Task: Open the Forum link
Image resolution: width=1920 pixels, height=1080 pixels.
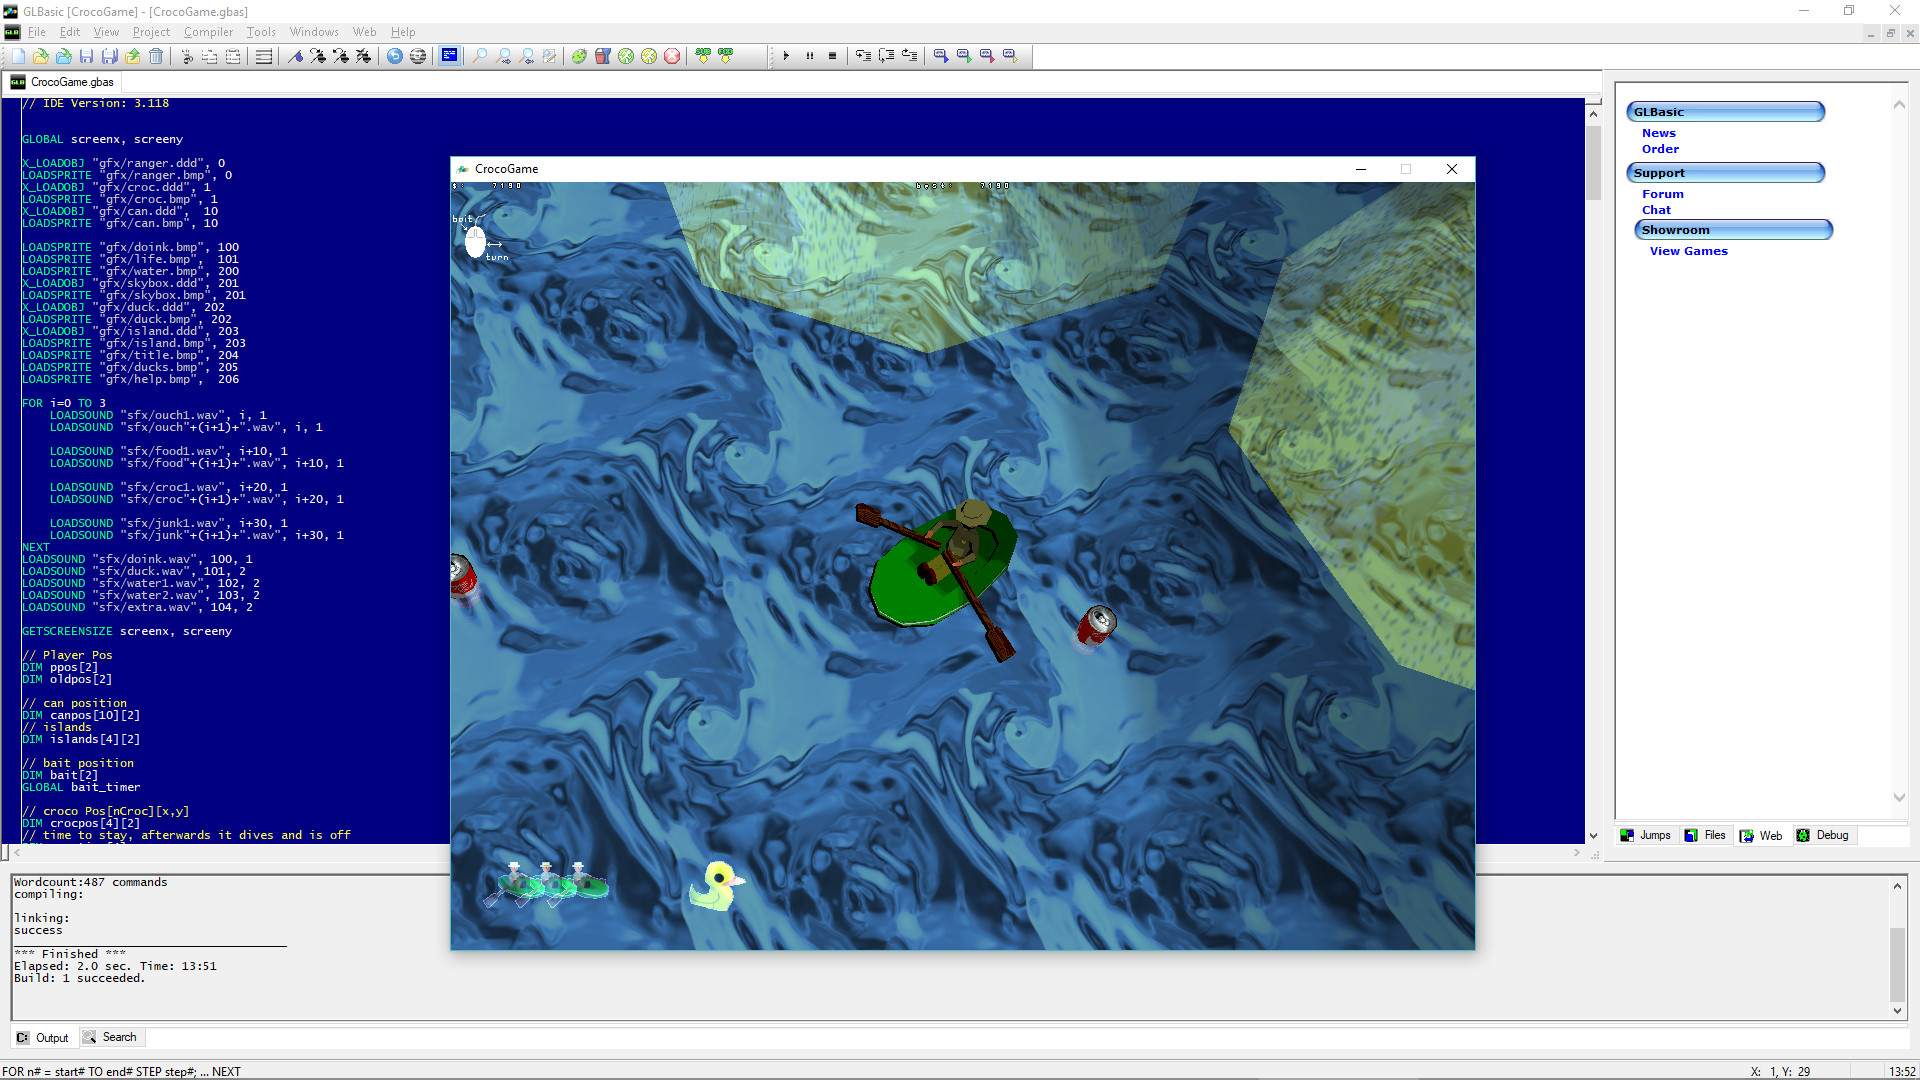Action: (1662, 194)
